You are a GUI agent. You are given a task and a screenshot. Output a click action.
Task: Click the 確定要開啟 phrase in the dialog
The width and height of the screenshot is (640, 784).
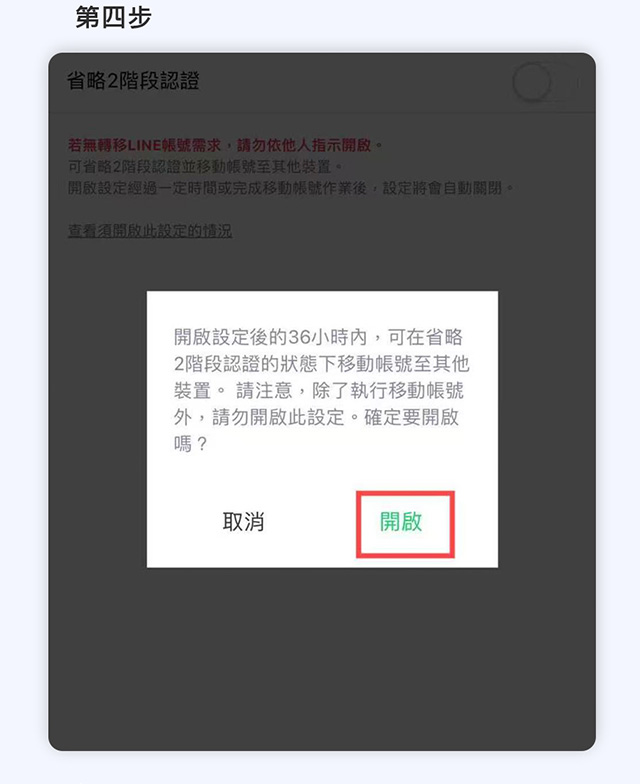point(412,417)
